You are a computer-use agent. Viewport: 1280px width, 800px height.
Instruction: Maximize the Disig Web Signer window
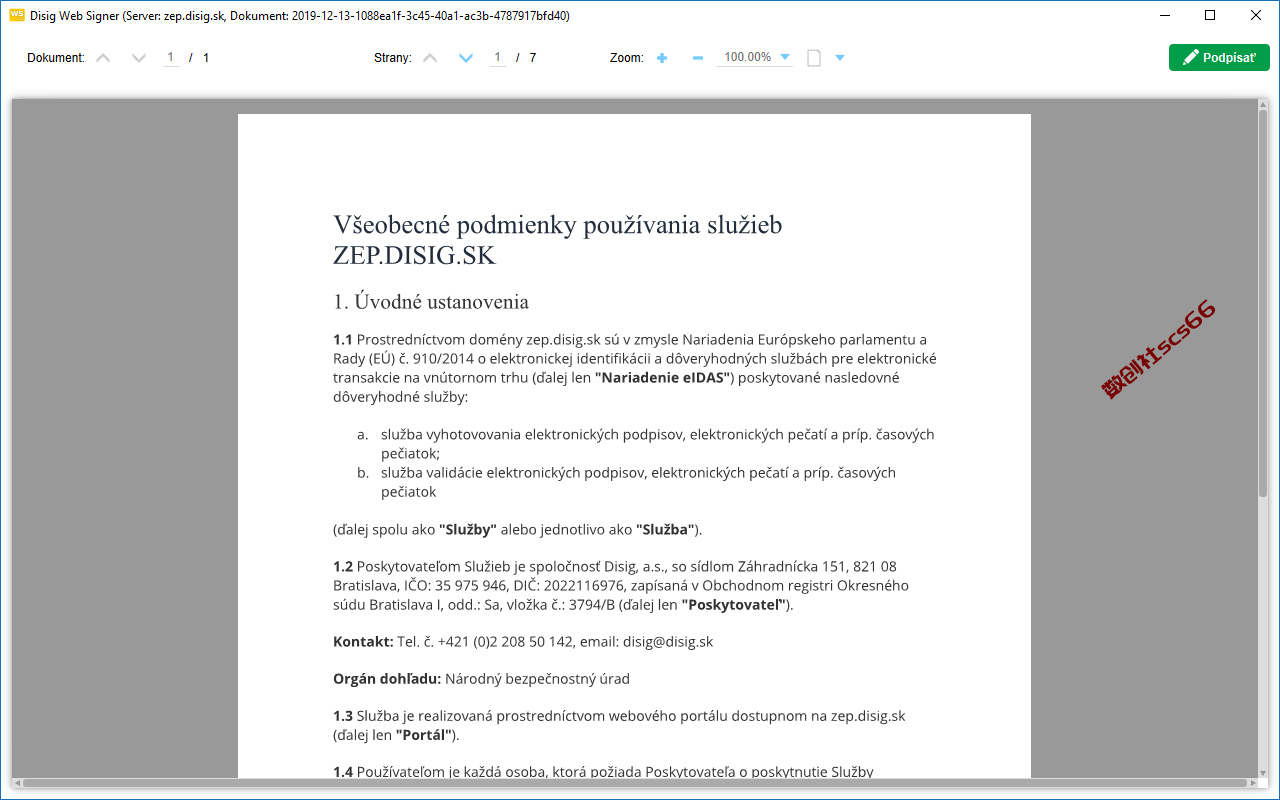tap(1210, 15)
